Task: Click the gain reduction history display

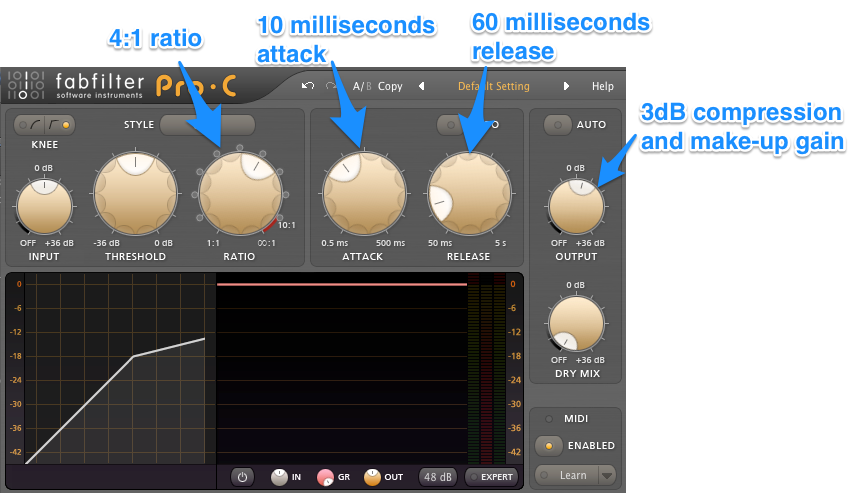Action: (342, 368)
